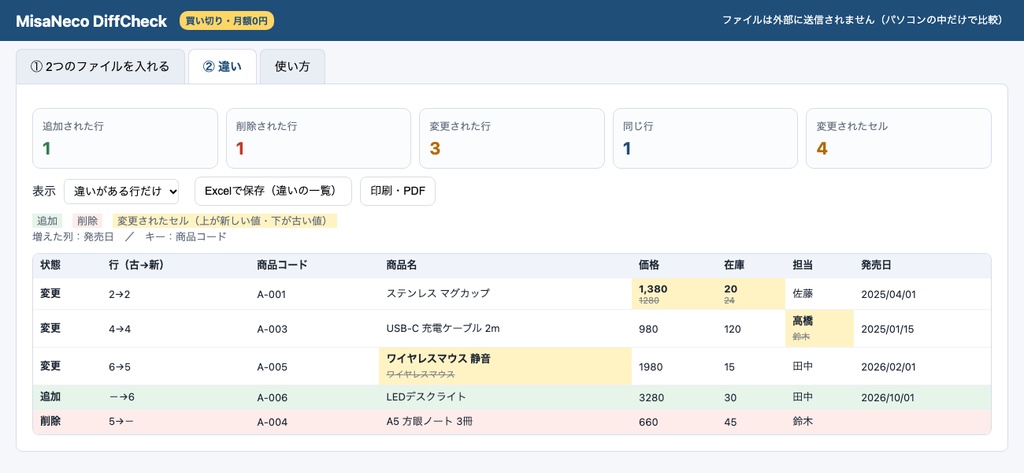Click the changed price cell 1,380
Viewport: 1024px width, 473px height.
[x=674, y=294]
